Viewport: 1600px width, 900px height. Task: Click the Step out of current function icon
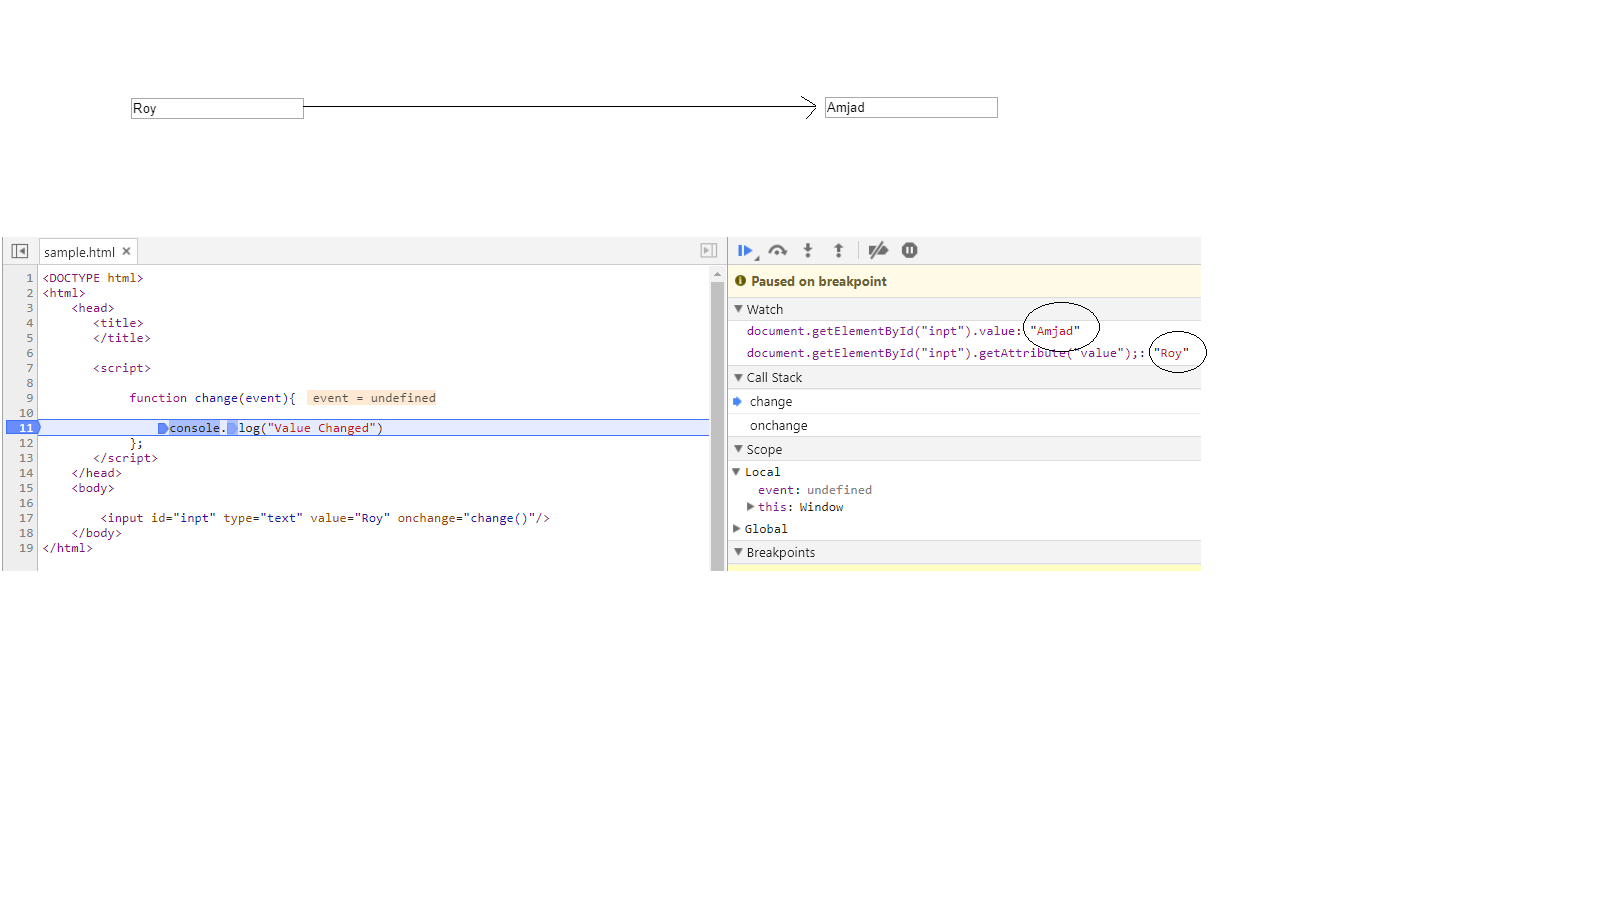tap(839, 250)
